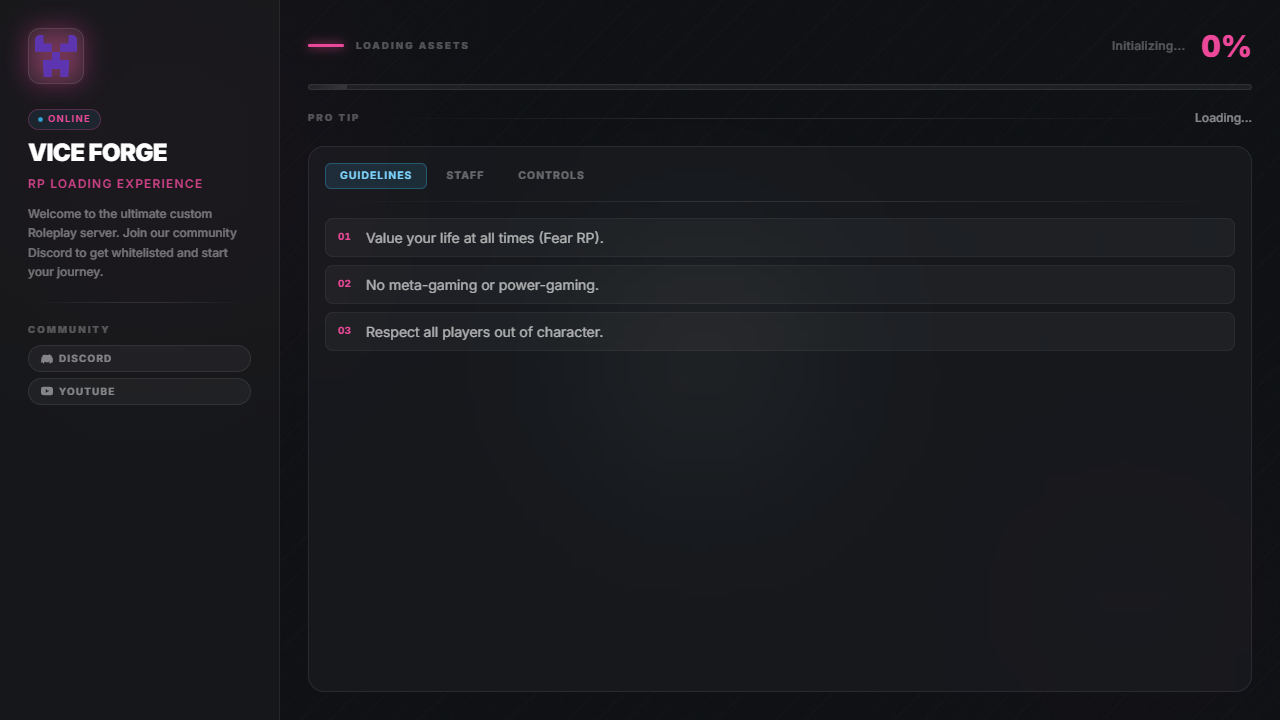Click the LOADING ASSETS label
This screenshot has width=1280, height=720.
412,46
